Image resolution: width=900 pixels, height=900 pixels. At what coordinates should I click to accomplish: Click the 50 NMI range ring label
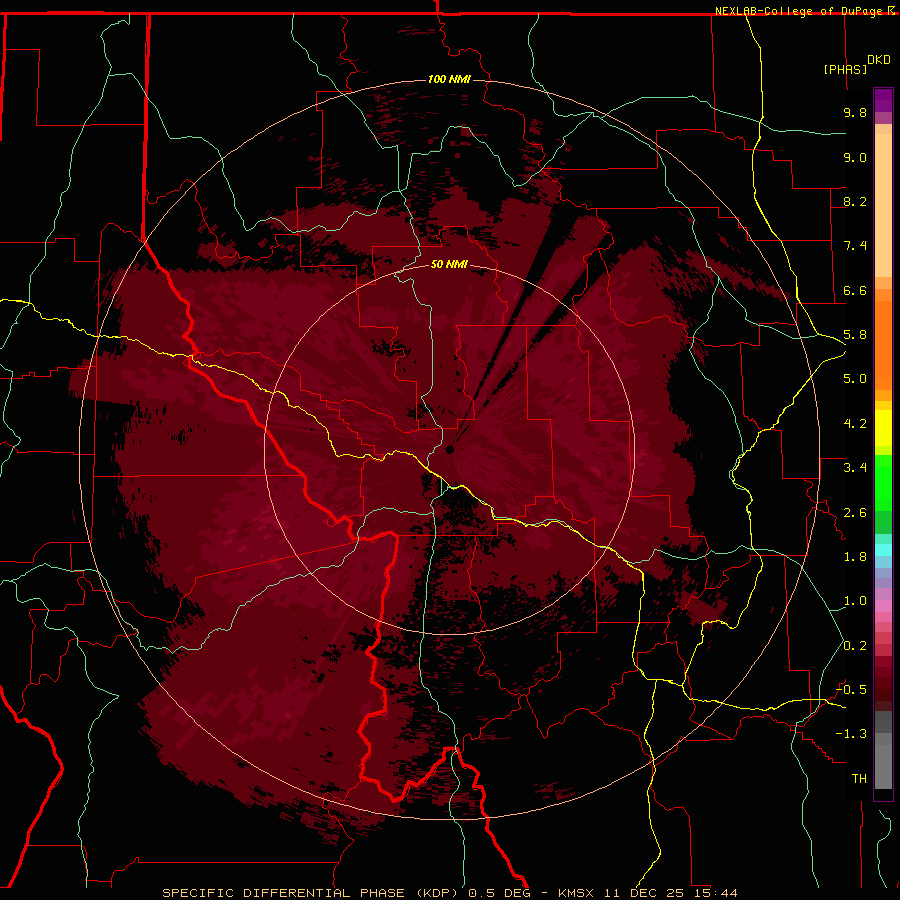[449, 264]
